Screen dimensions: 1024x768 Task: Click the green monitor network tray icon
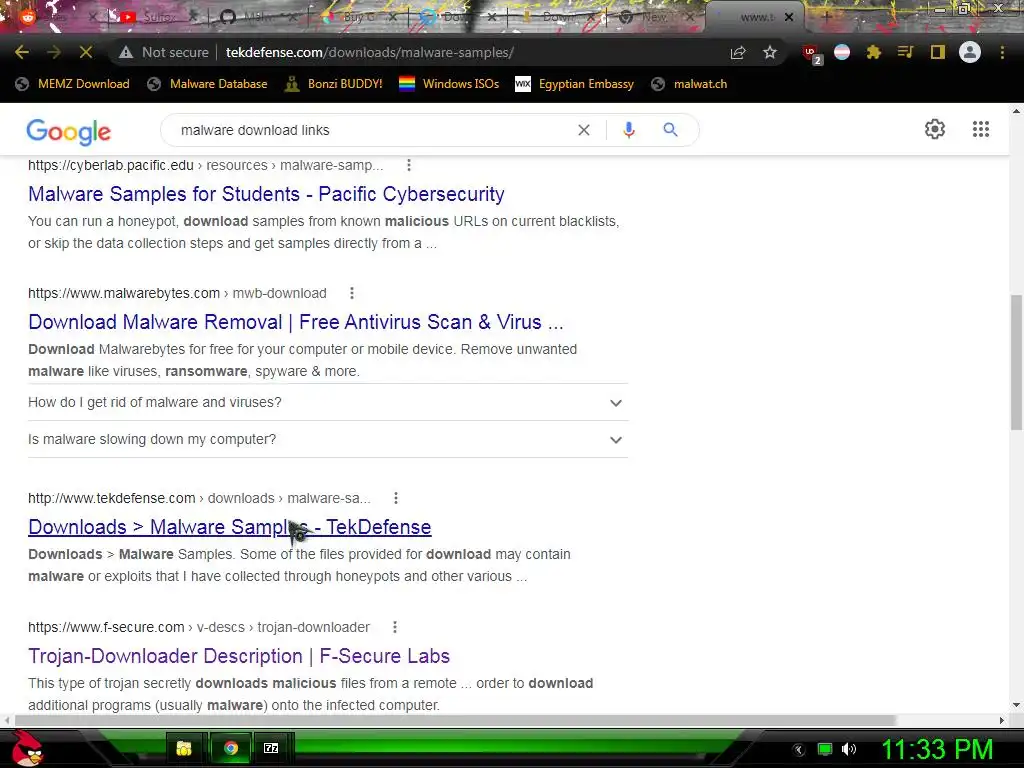pyautogui.click(x=825, y=749)
